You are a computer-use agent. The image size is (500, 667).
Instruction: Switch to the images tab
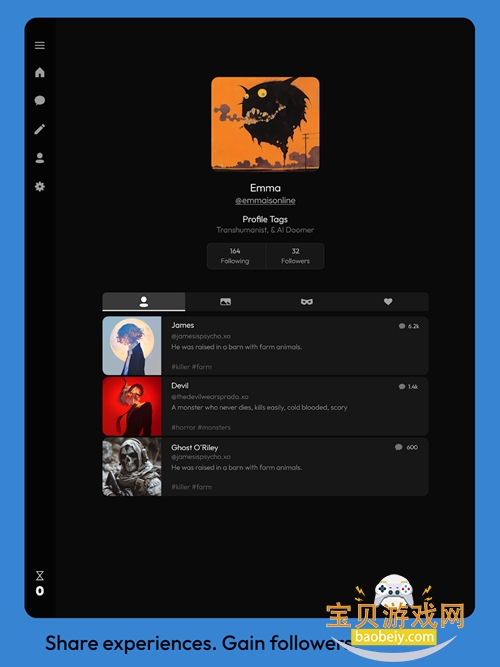point(226,302)
